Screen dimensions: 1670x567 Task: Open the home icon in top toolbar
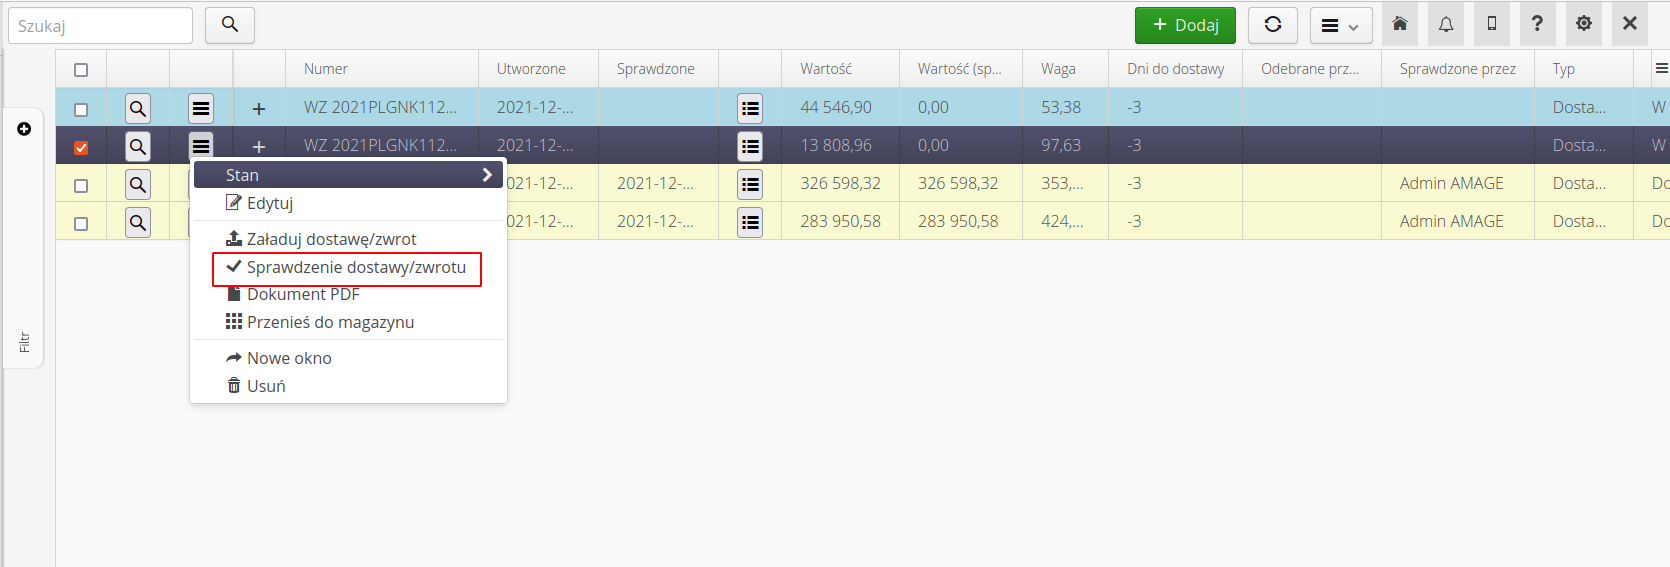[x=1400, y=24]
